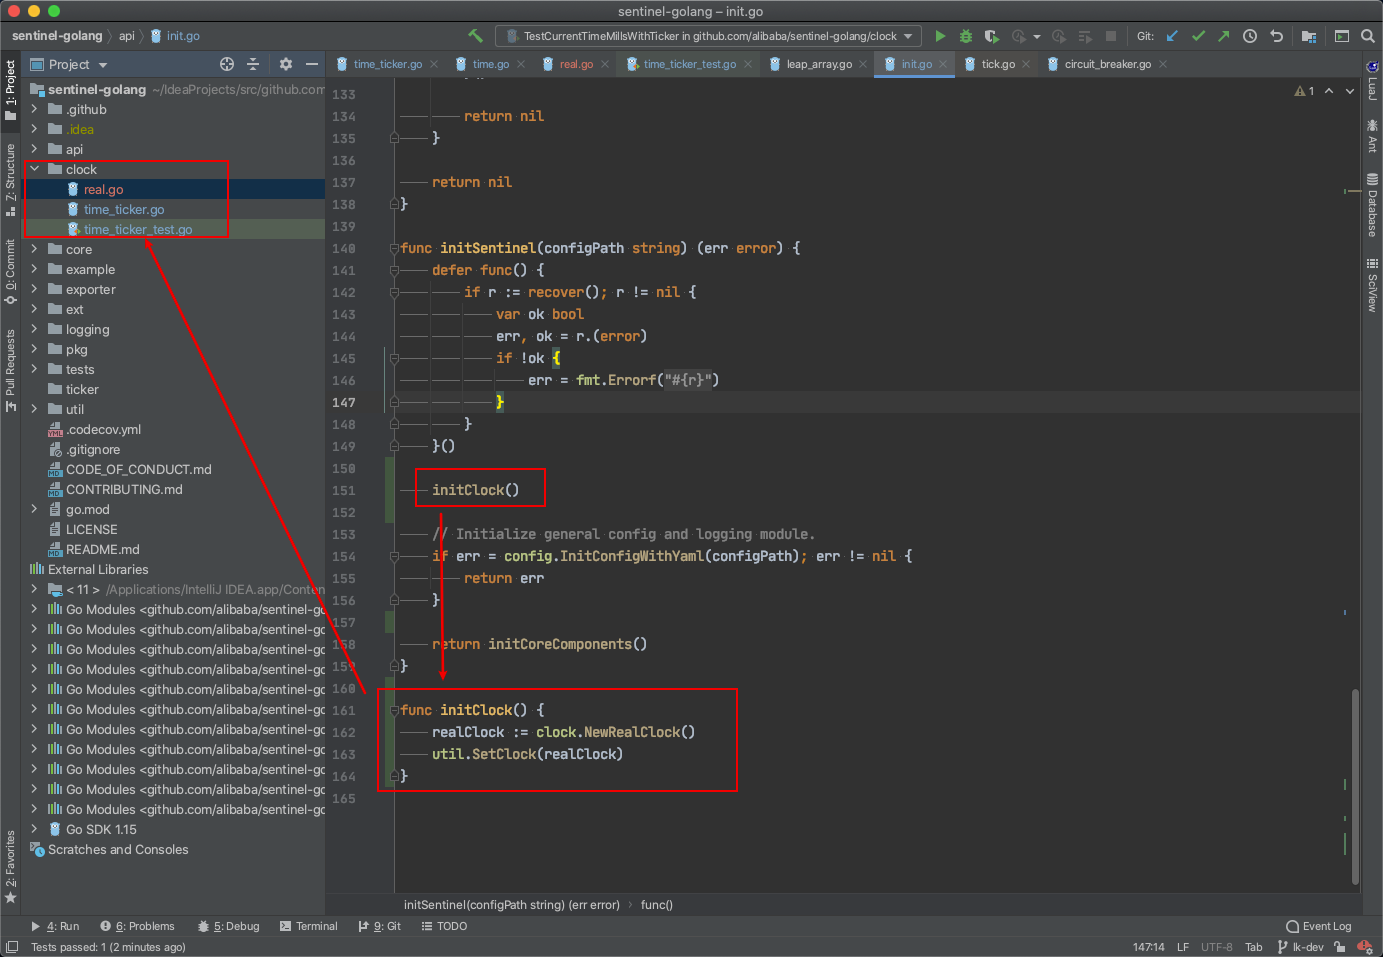Click lk-dev Git branch widget
Image resolution: width=1383 pixels, height=957 pixels.
[x=1301, y=946]
